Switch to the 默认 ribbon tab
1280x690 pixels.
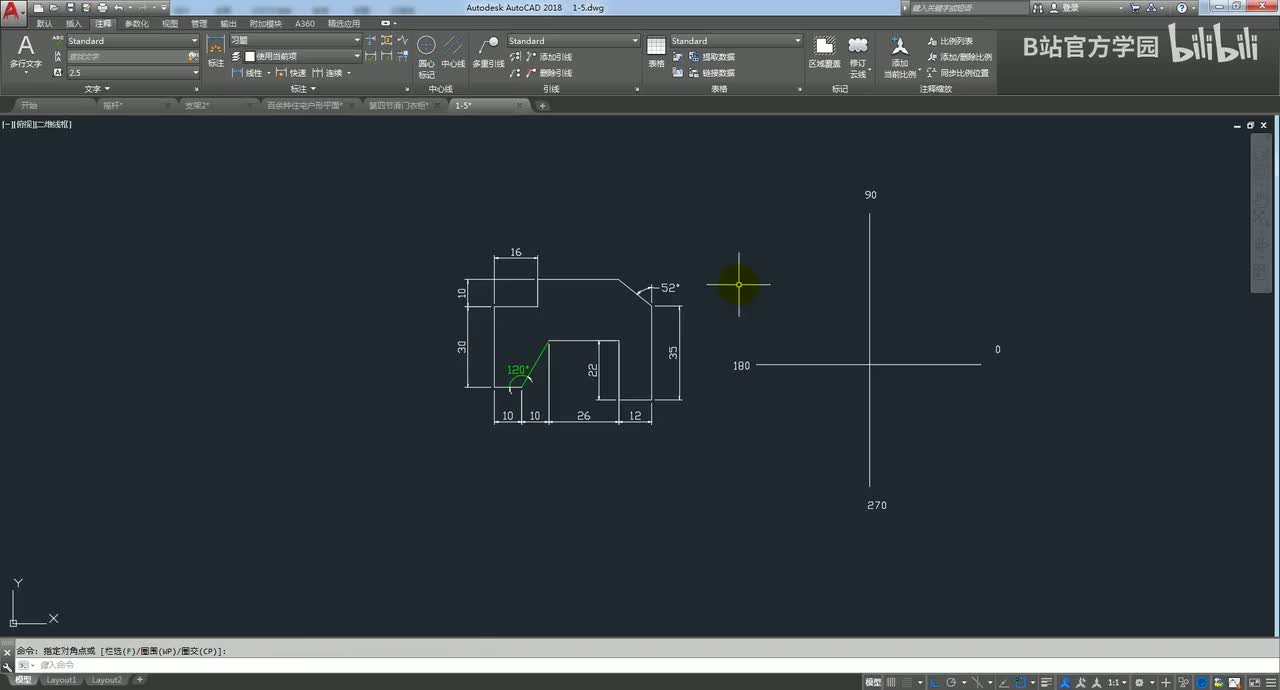45,23
